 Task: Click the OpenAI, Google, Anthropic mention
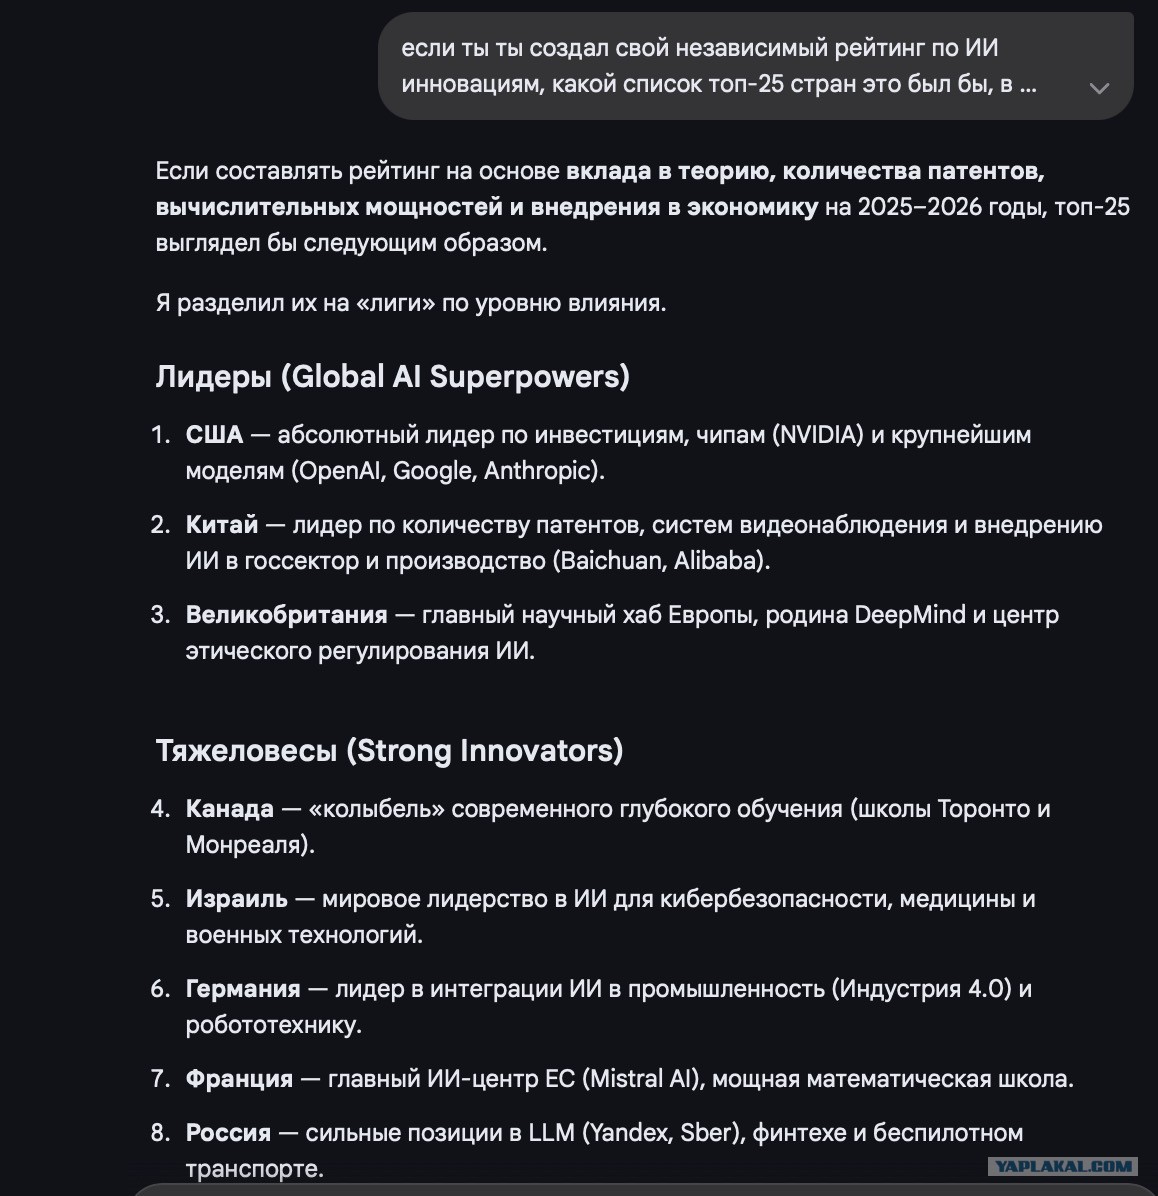(x=448, y=471)
